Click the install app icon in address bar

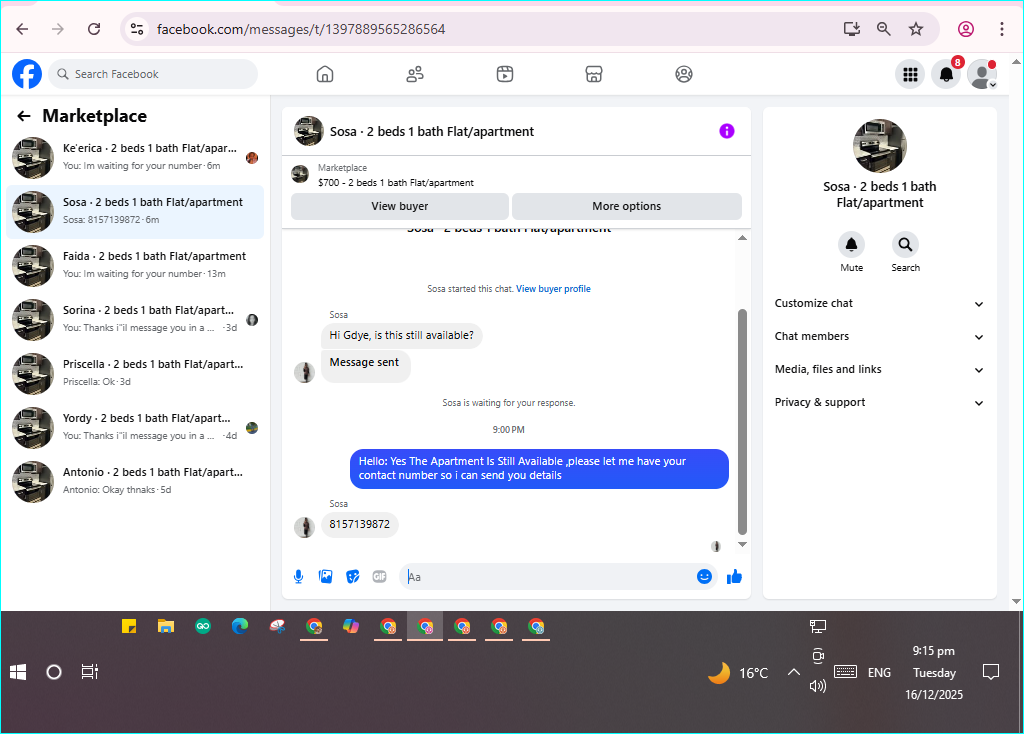(x=852, y=29)
